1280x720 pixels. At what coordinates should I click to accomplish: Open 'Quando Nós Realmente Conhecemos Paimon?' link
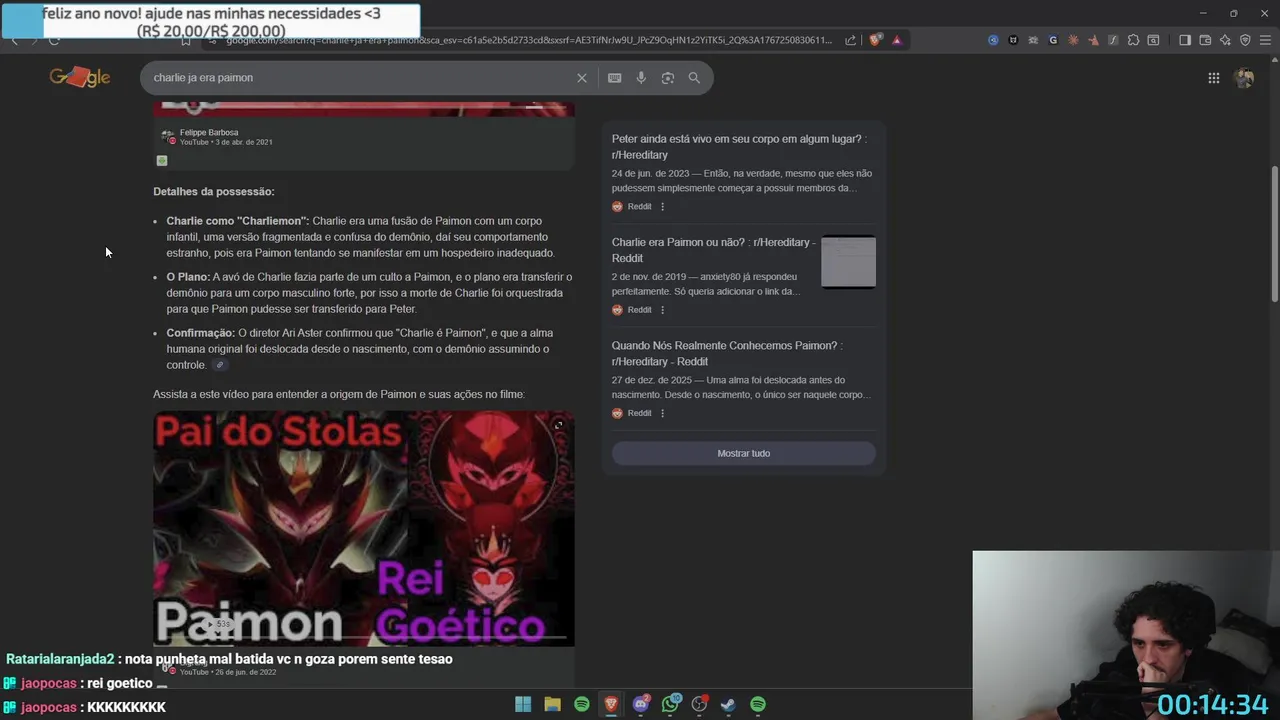click(727, 353)
